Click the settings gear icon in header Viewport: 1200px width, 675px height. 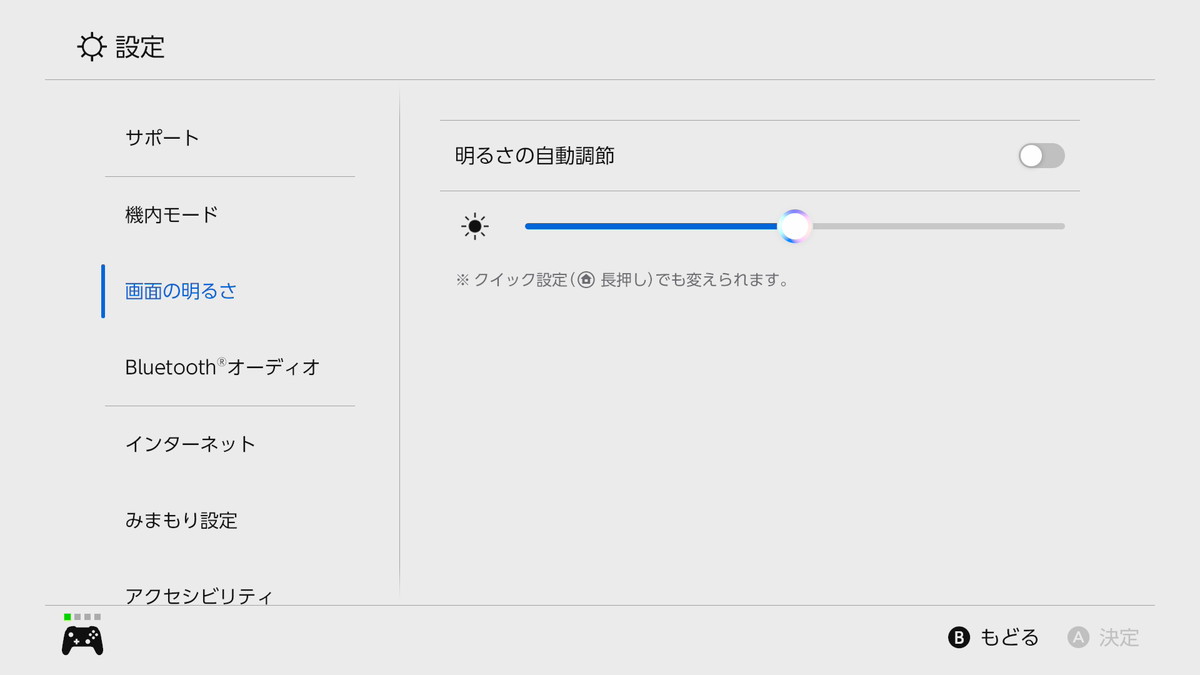[92, 47]
